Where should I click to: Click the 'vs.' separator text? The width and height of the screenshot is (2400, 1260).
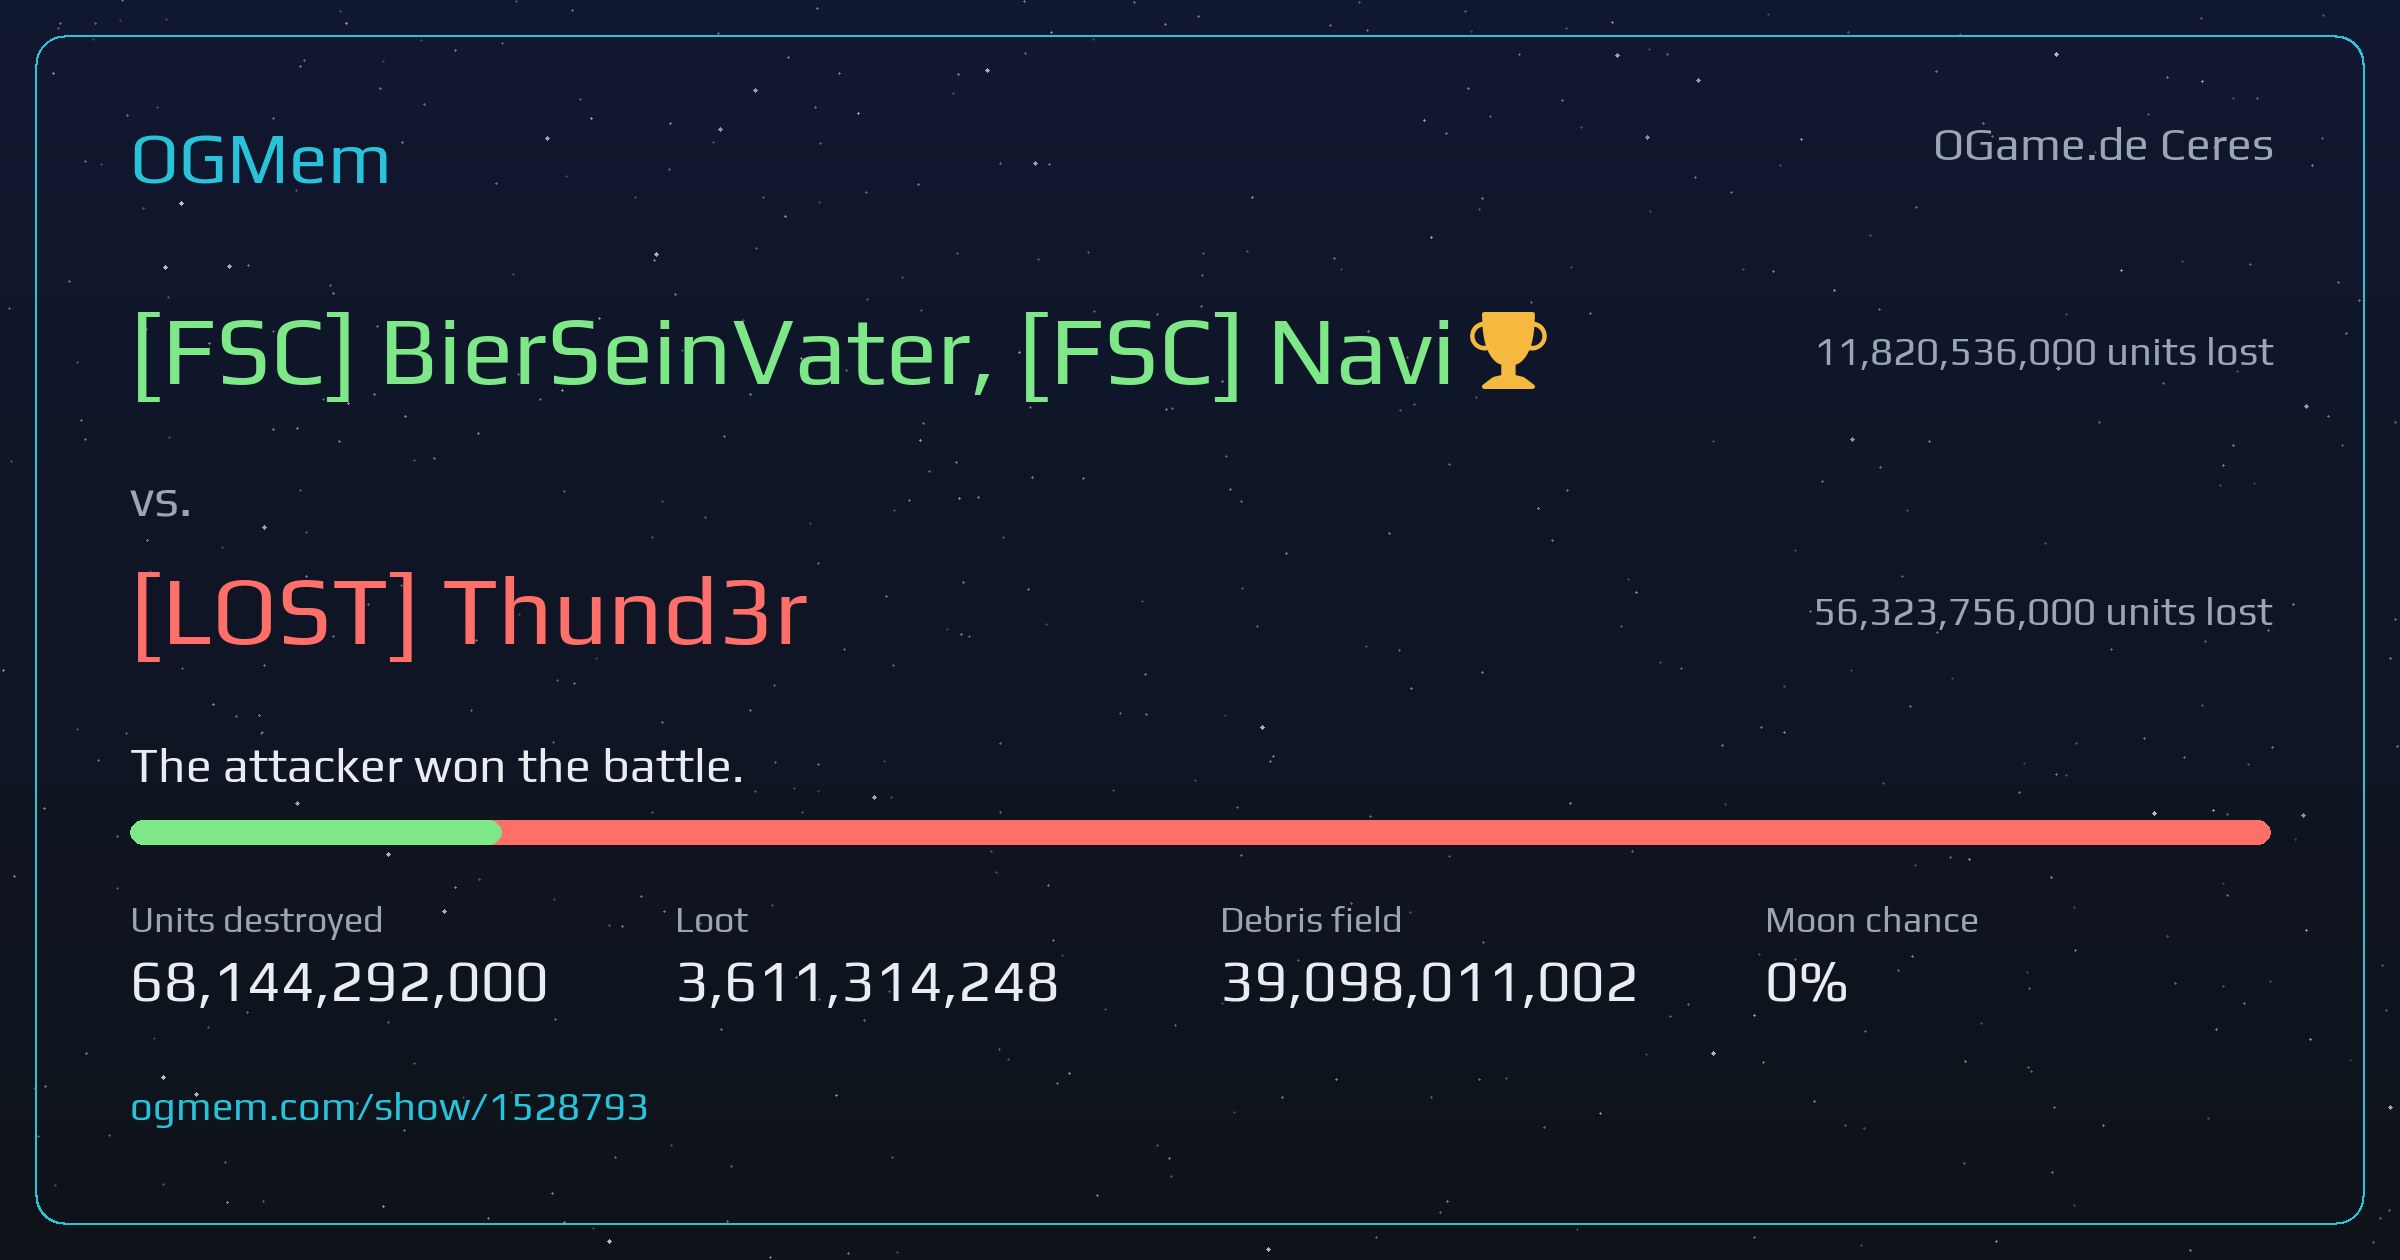pos(161,503)
